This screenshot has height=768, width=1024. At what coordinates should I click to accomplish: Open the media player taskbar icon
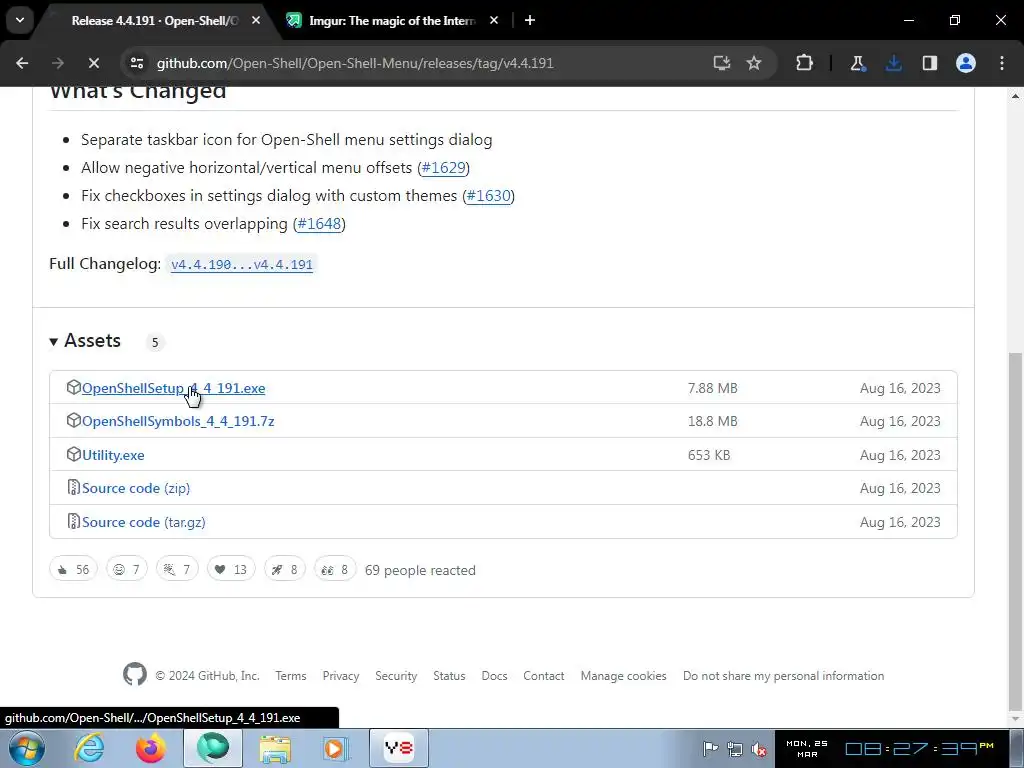click(337, 748)
